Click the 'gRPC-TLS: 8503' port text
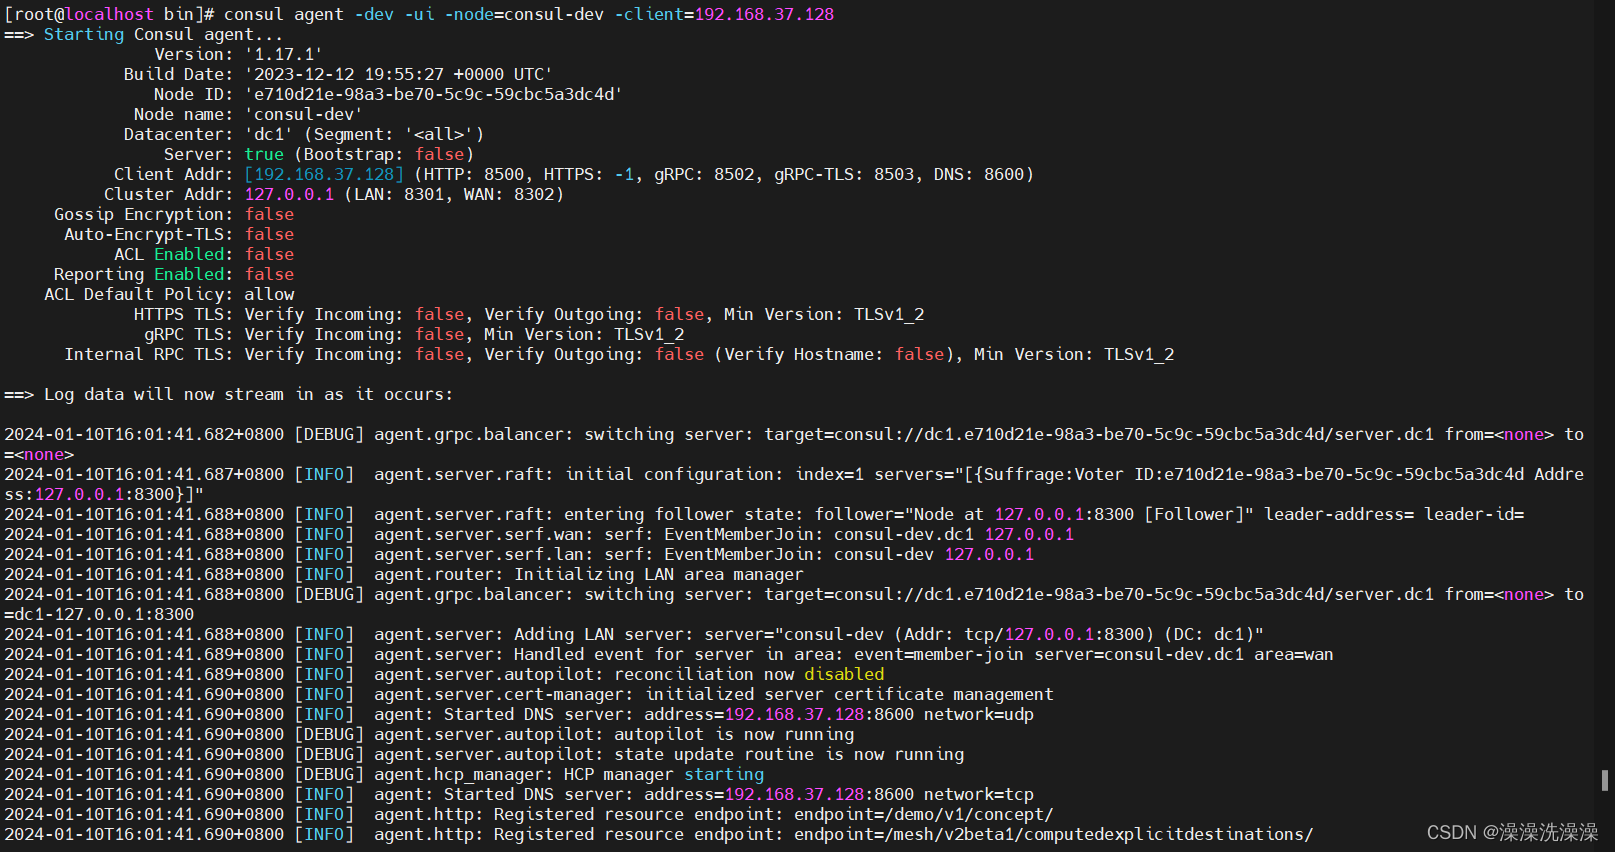Viewport: 1615px width, 852px height. [x=844, y=174]
